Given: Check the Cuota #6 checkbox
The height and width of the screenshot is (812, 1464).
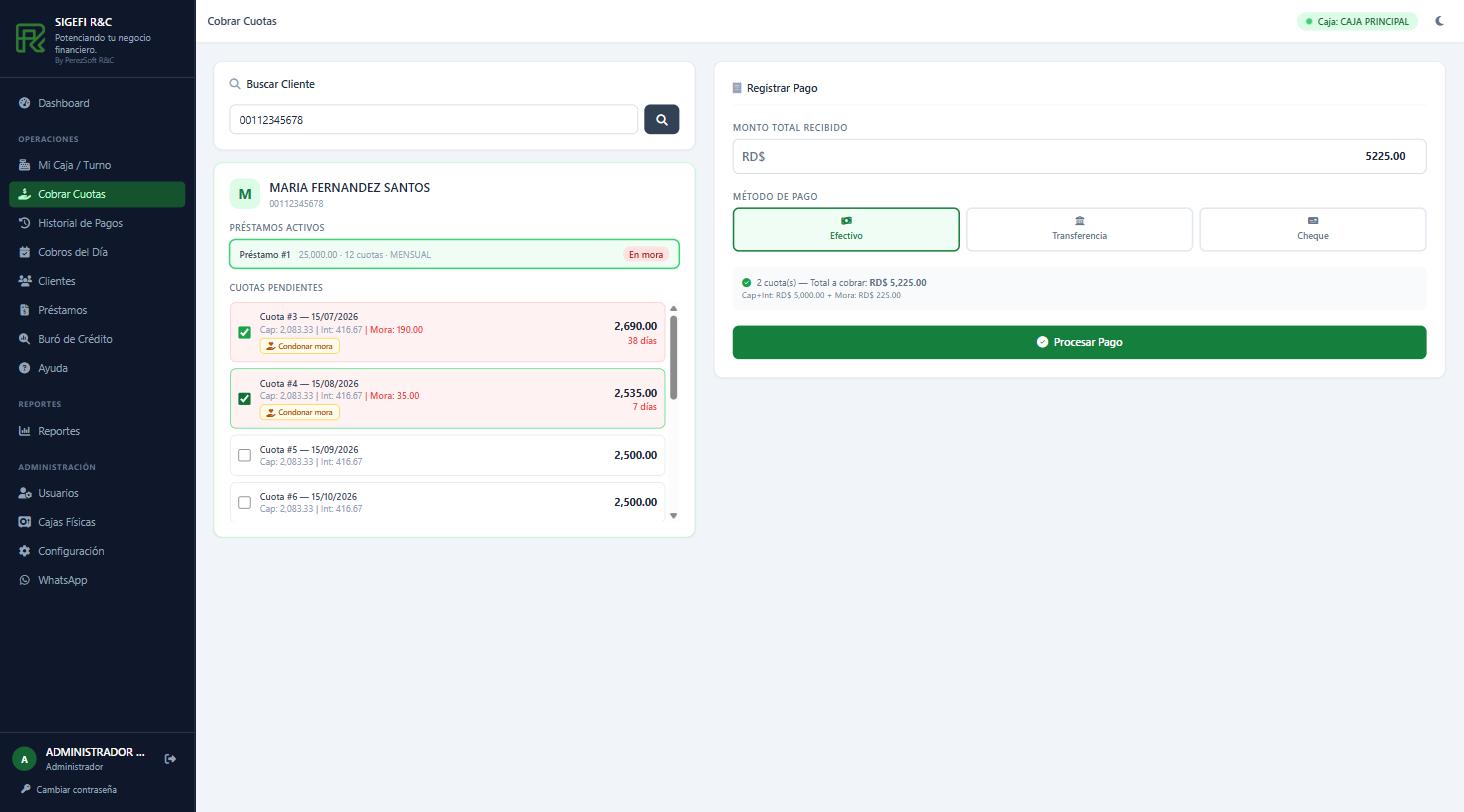Looking at the screenshot, I should click(244, 502).
